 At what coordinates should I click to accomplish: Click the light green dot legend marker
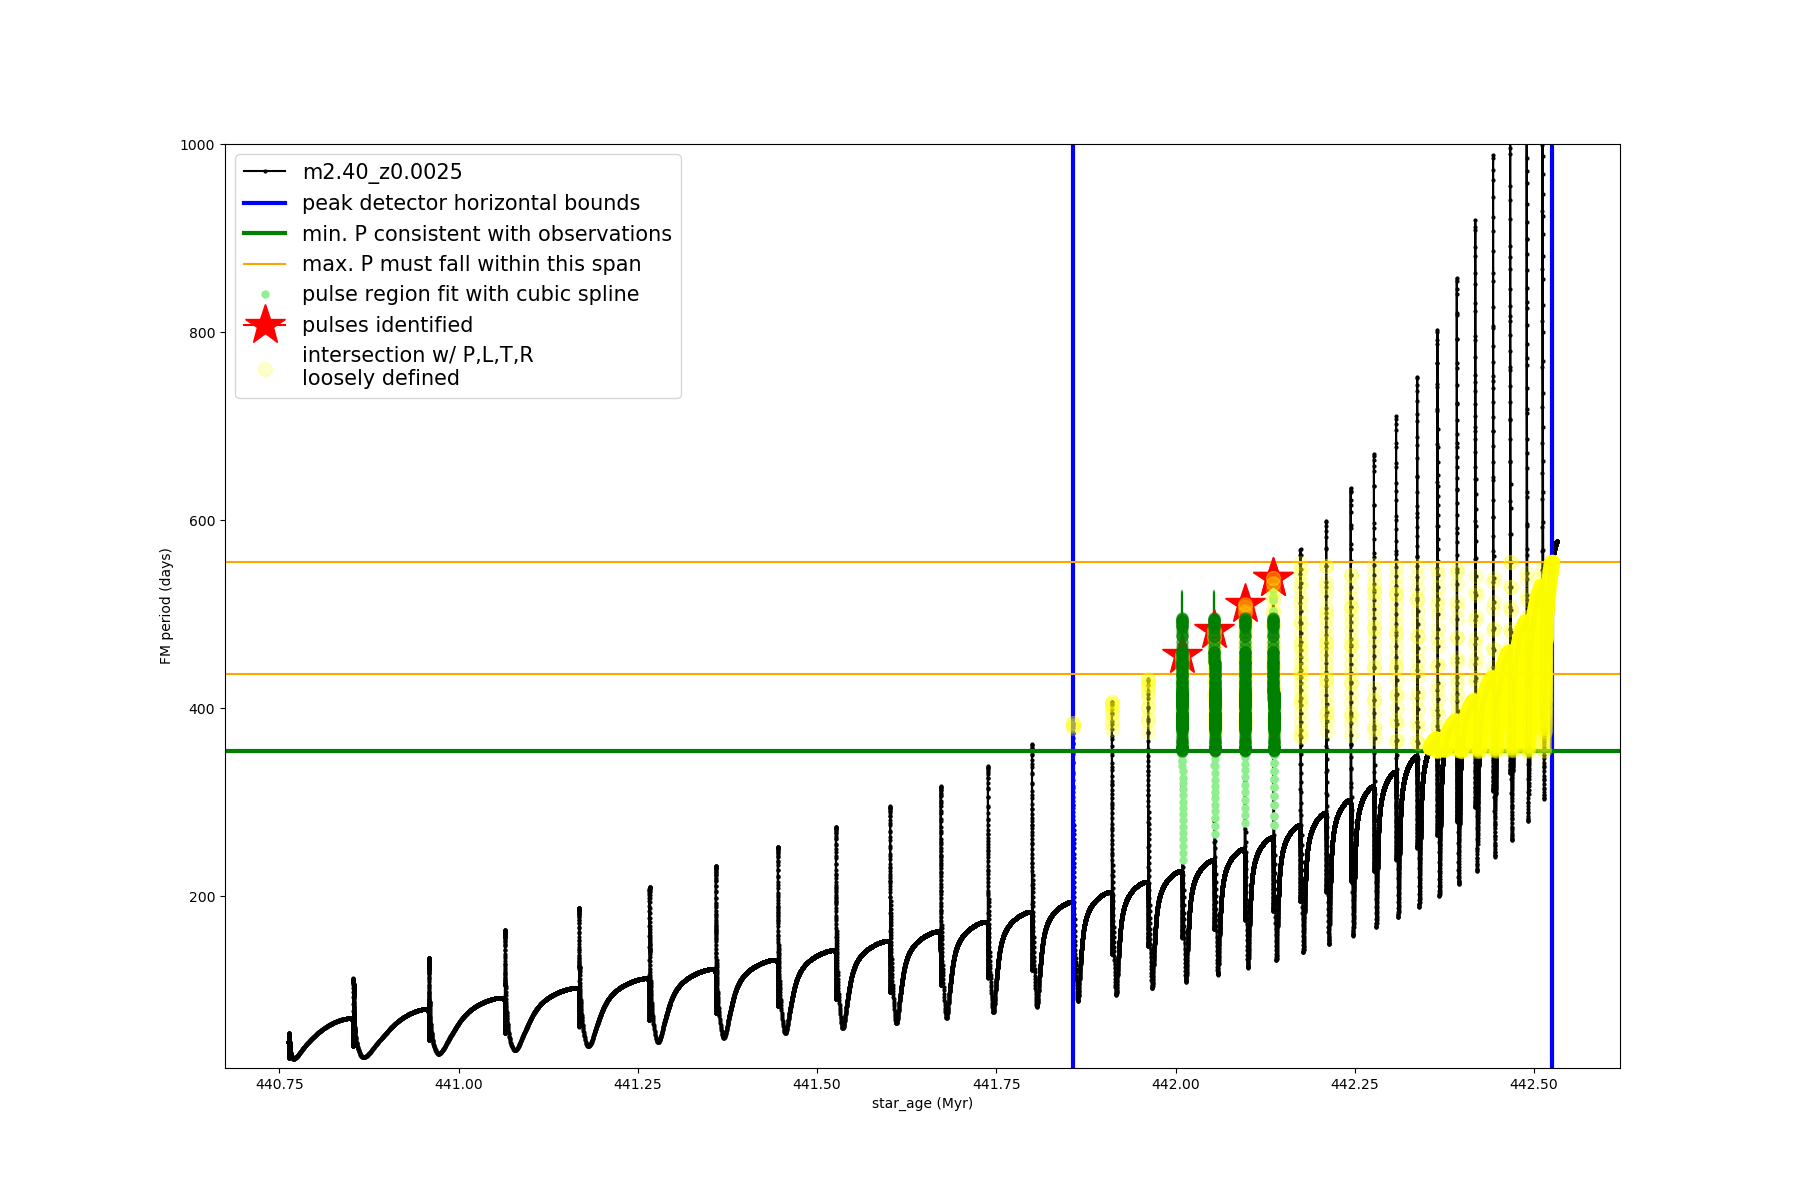coord(265,295)
